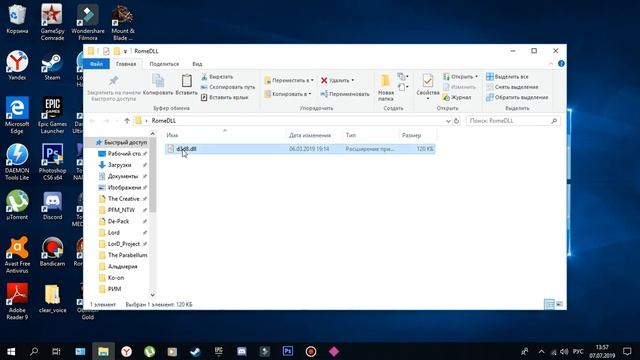Click the Photoshop icon in the taskbar
Screen dimensions: 640x360
point(288,351)
